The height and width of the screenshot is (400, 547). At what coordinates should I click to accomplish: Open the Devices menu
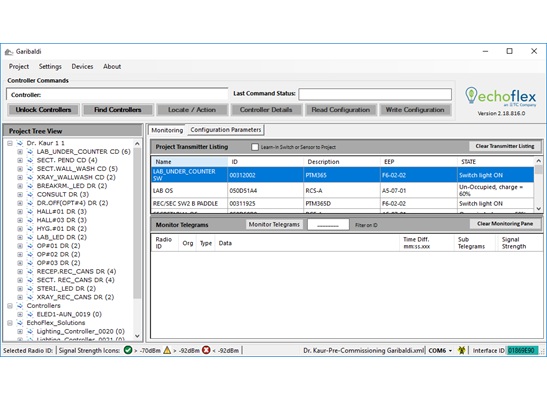[82, 66]
